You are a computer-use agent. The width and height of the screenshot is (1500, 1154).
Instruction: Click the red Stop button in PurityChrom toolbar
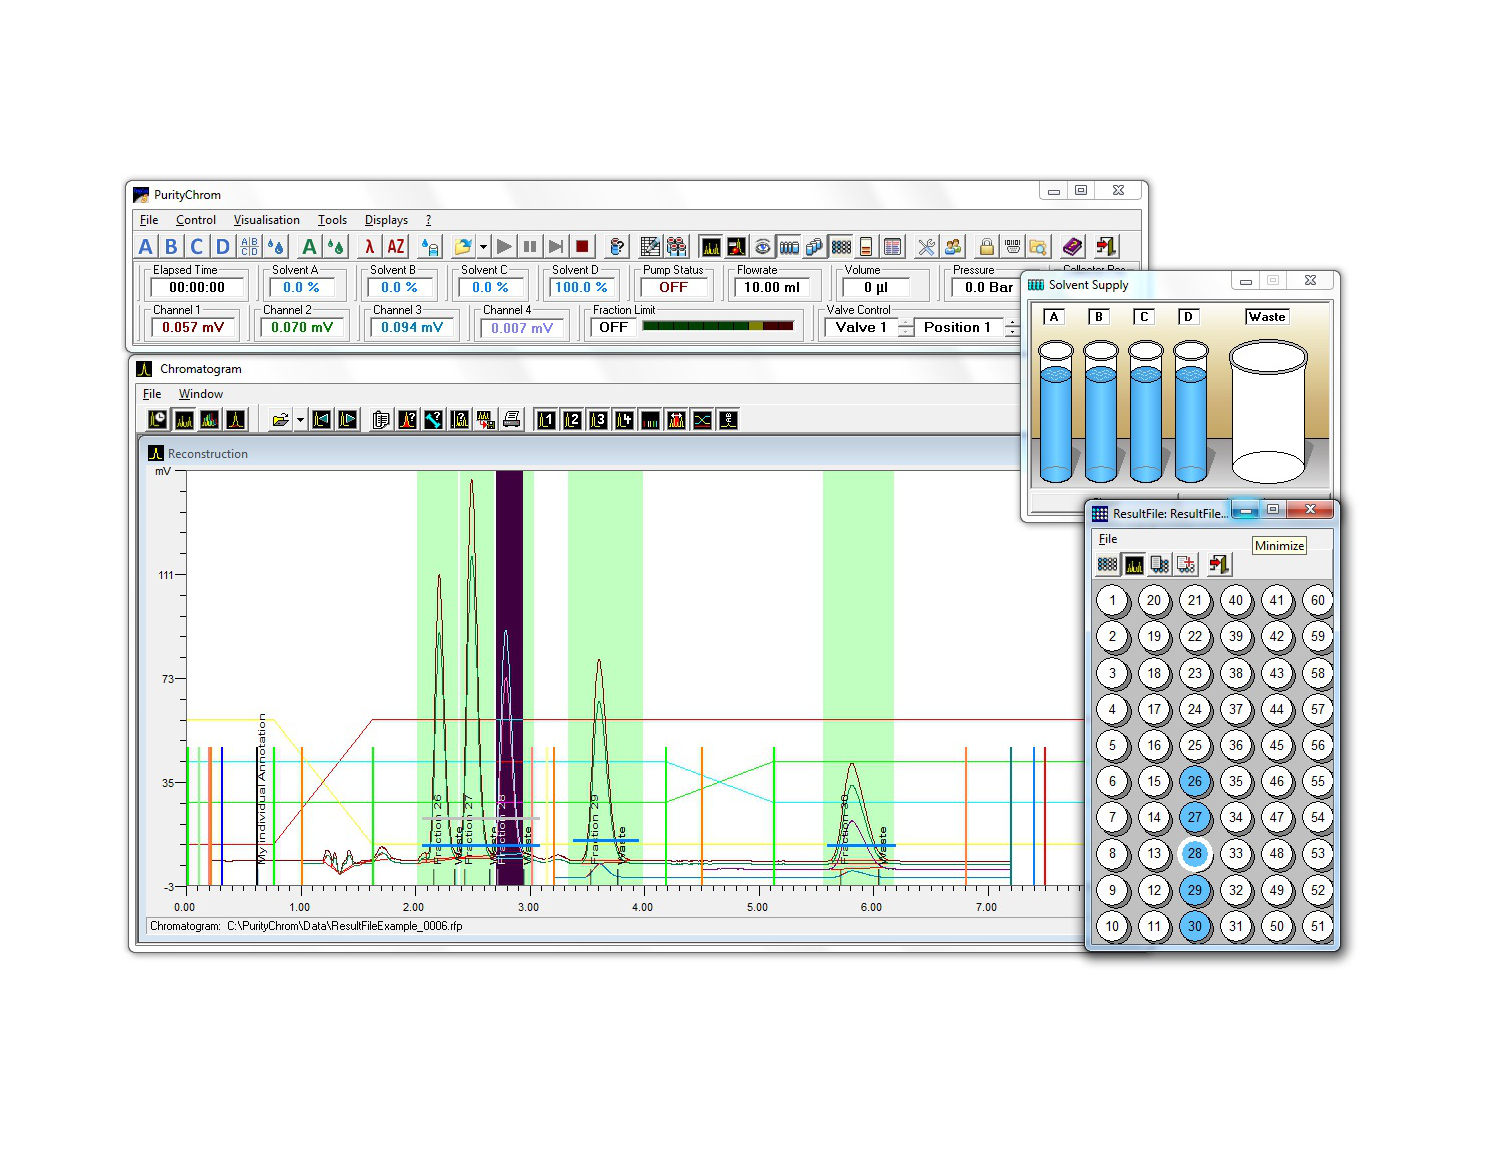(582, 246)
